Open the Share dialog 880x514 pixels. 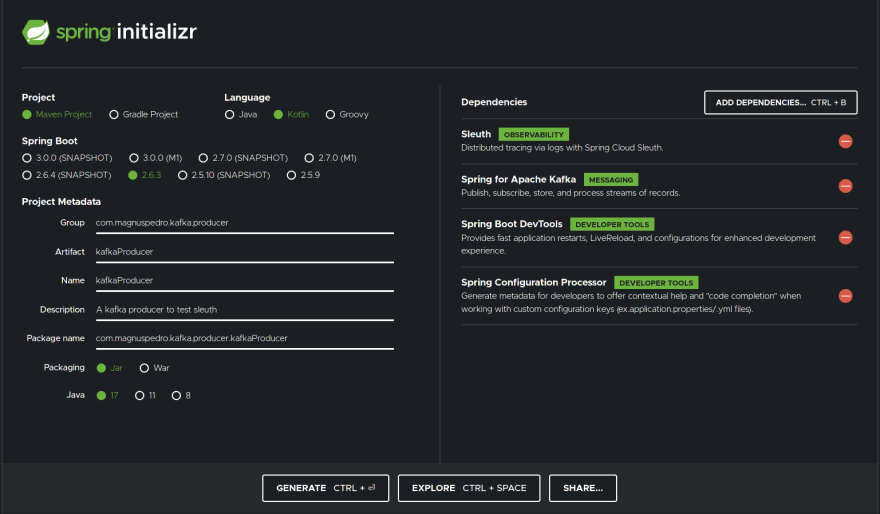point(583,488)
